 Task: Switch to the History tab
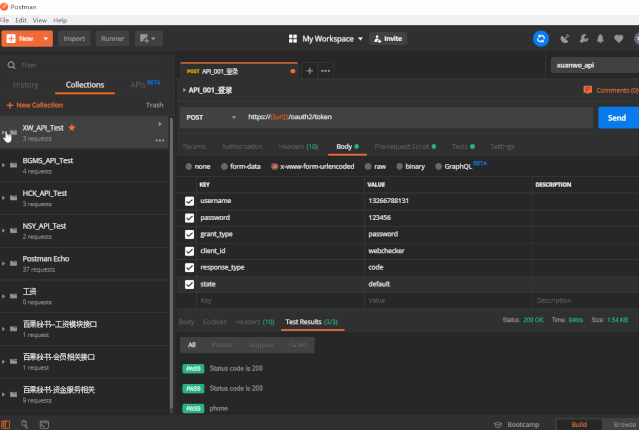click(x=25, y=85)
